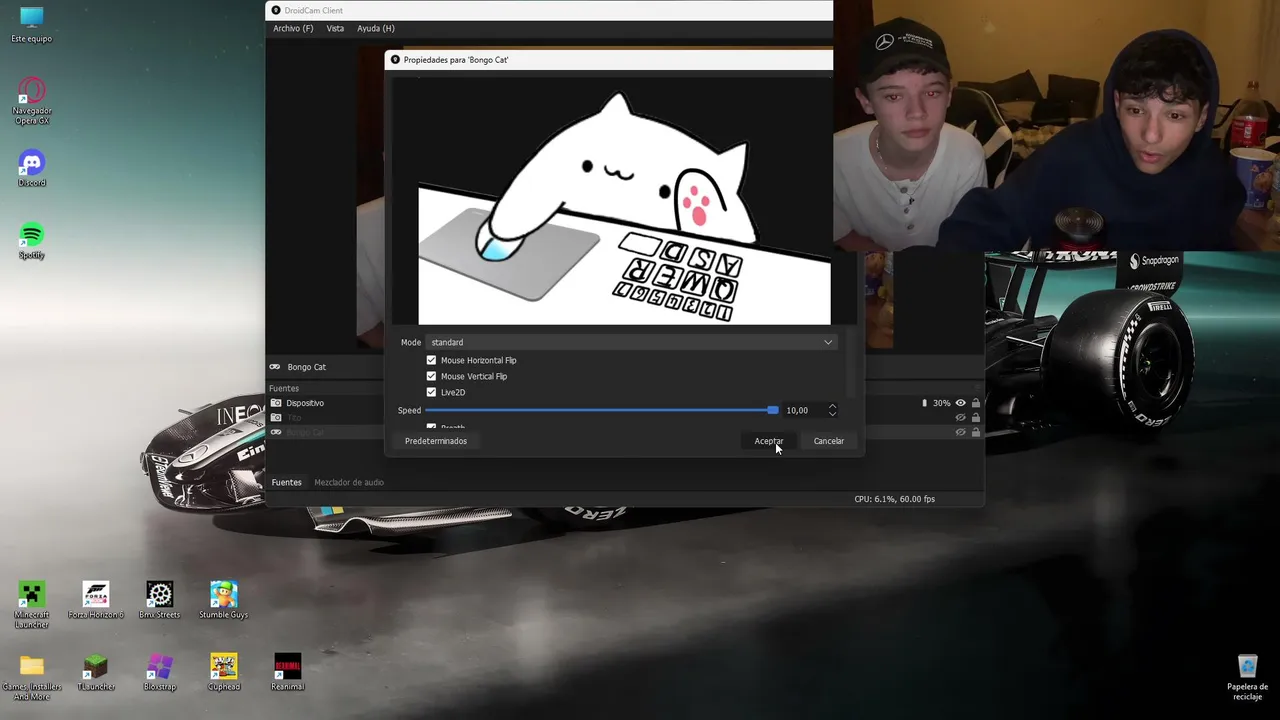
Task: Launch Navegador Opera GX from desktop
Action: [32, 101]
